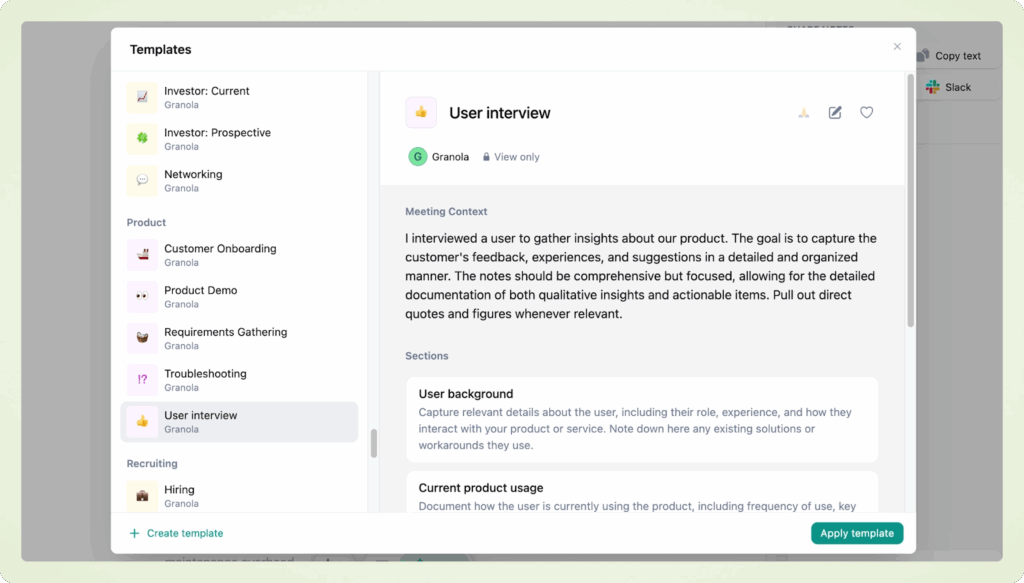Image resolution: width=1024 pixels, height=583 pixels.
Task: Click the thumbs-up icon beside User interview title
Action: coord(421,113)
